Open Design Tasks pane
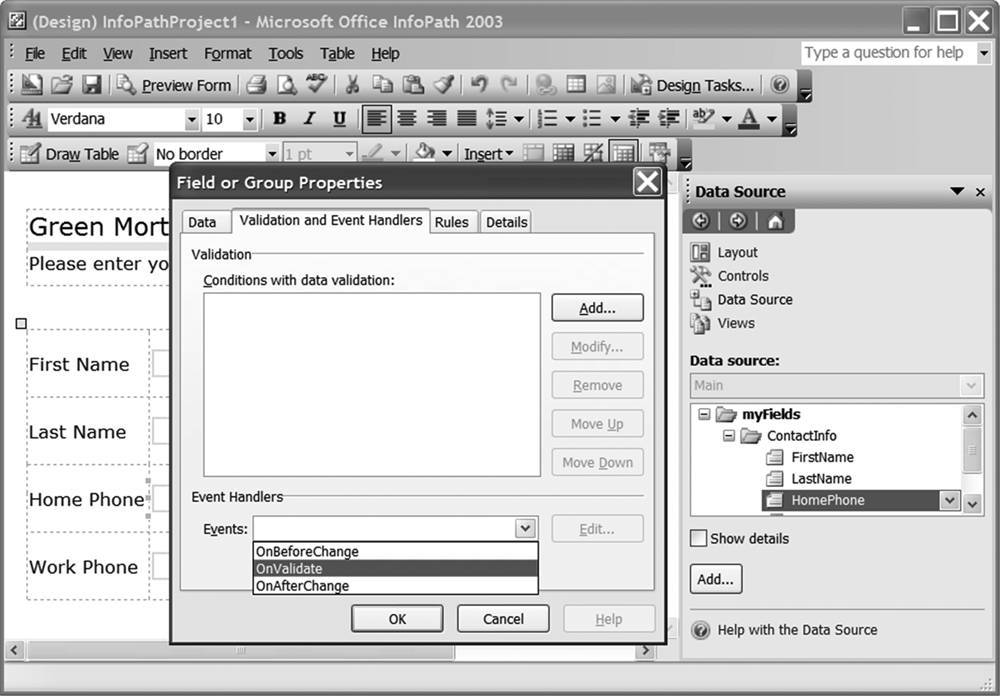This screenshot has width=1000, height=696. click(693, 85)
